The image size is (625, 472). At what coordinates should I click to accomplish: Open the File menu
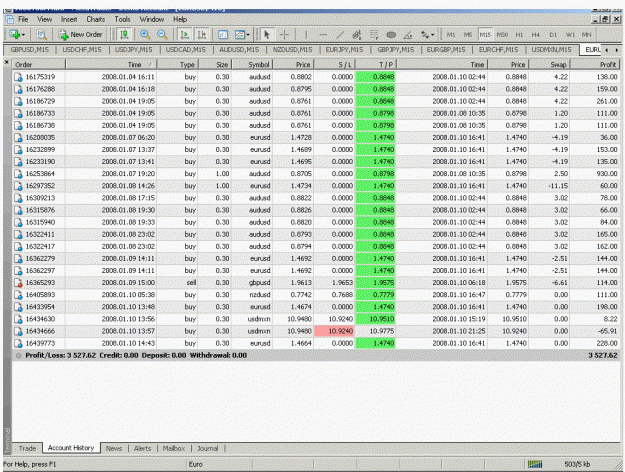point(23,19)
